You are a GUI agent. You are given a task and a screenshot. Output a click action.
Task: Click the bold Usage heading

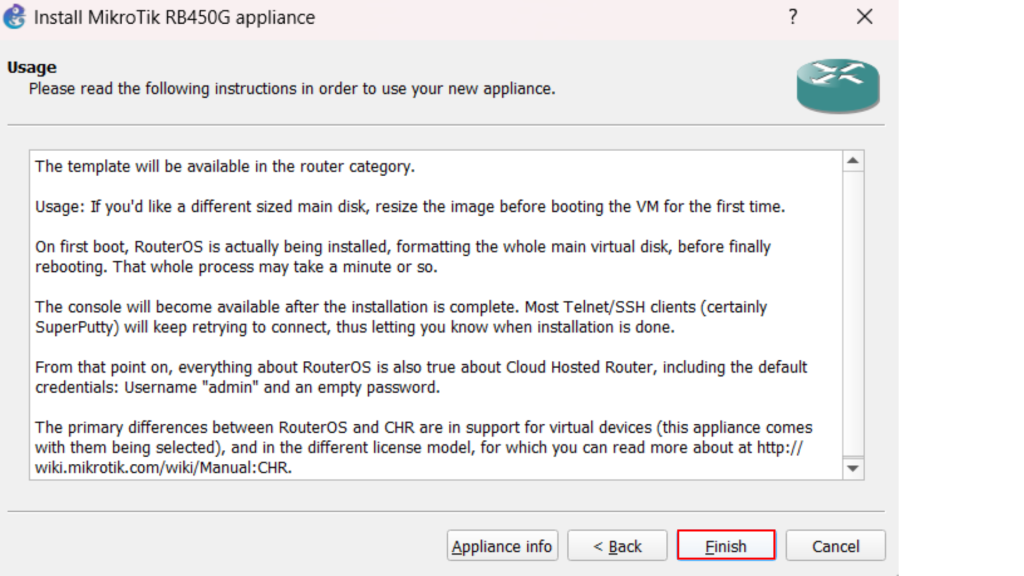32,68
